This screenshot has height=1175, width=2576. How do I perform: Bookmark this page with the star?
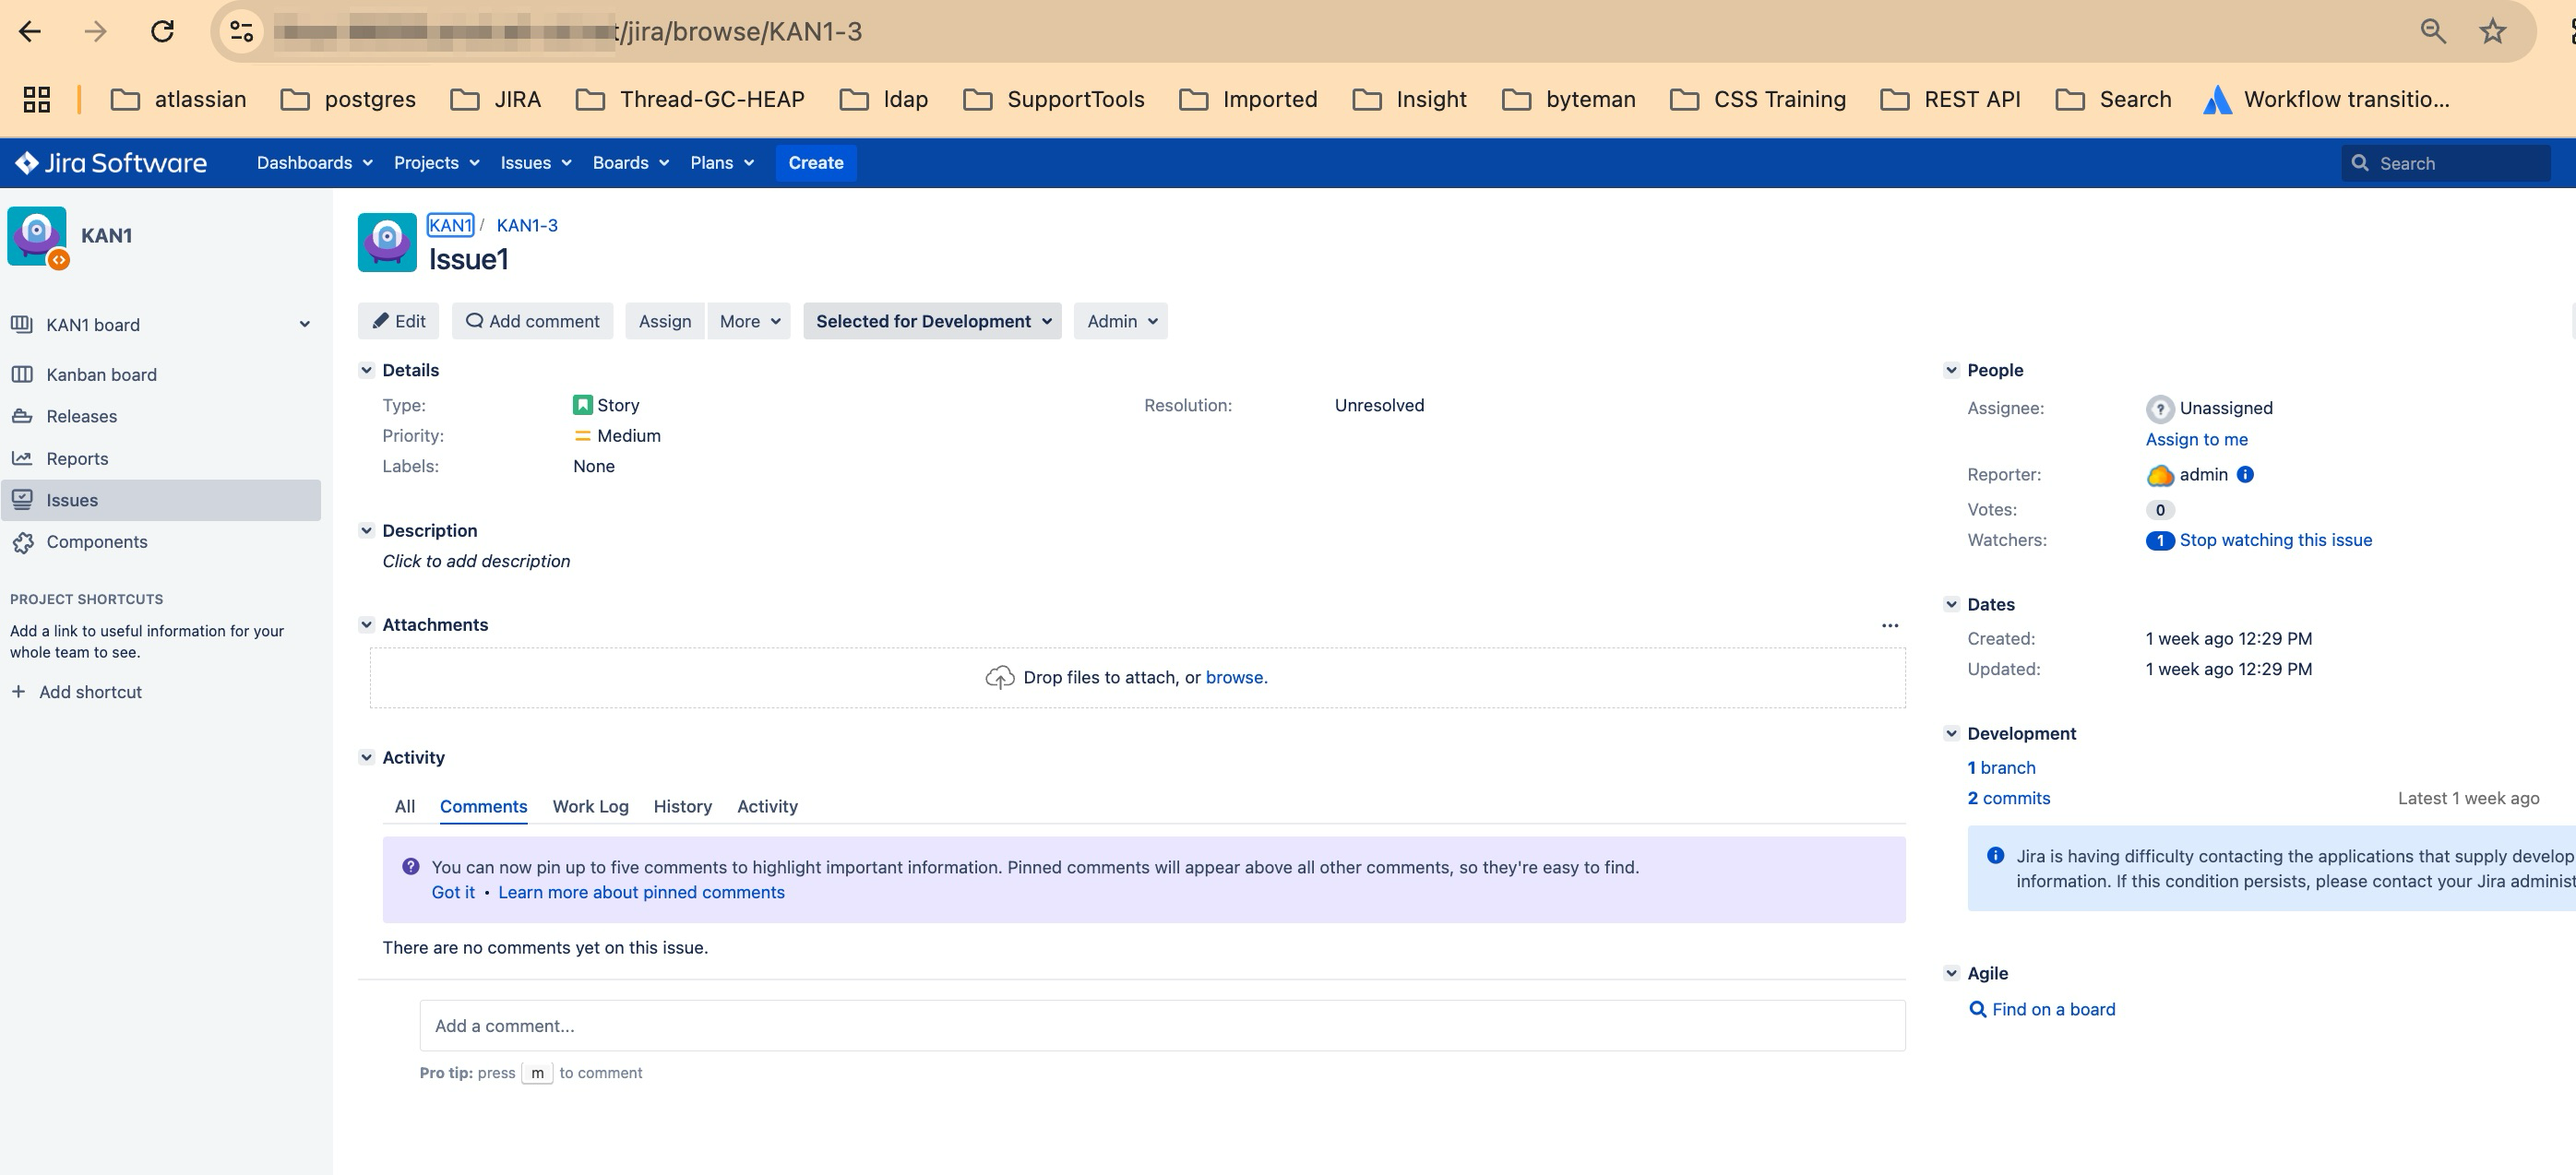tap(2493, 31)
